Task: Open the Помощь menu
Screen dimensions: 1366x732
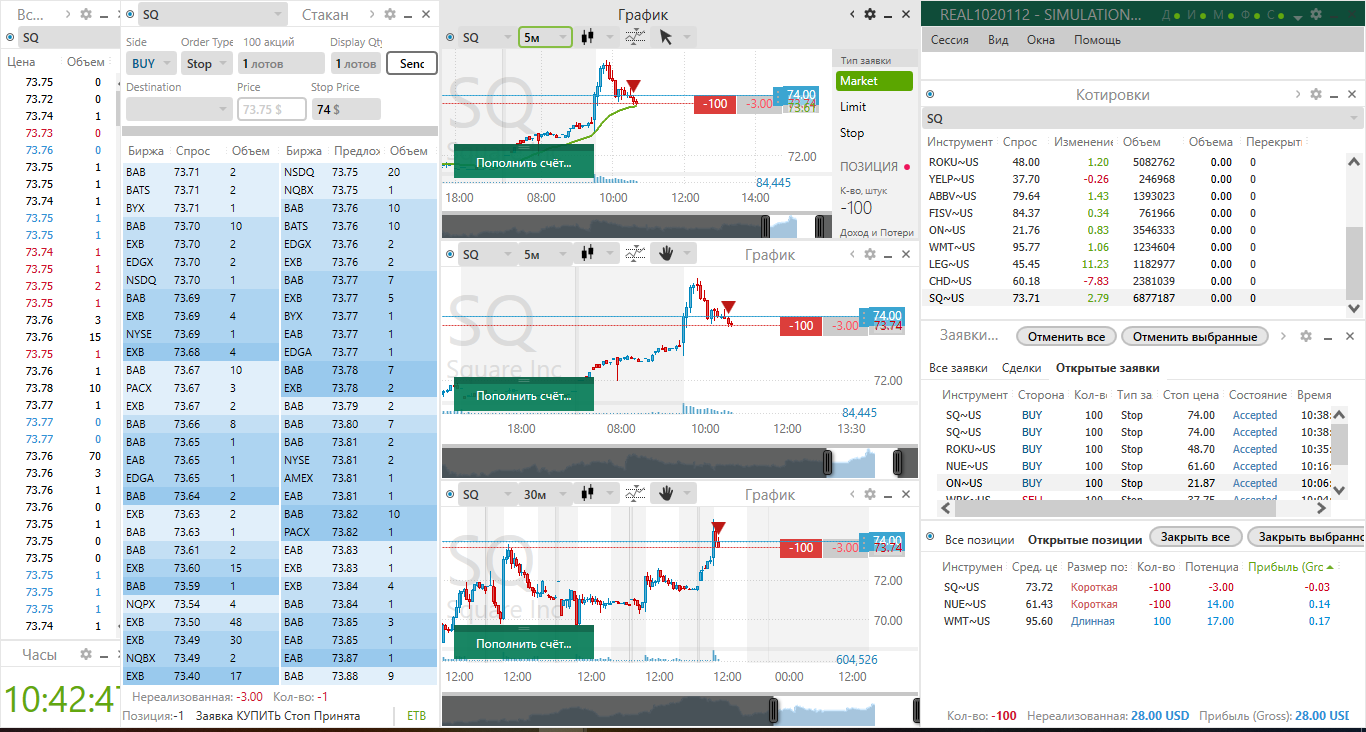Action: pos(1098,40)
